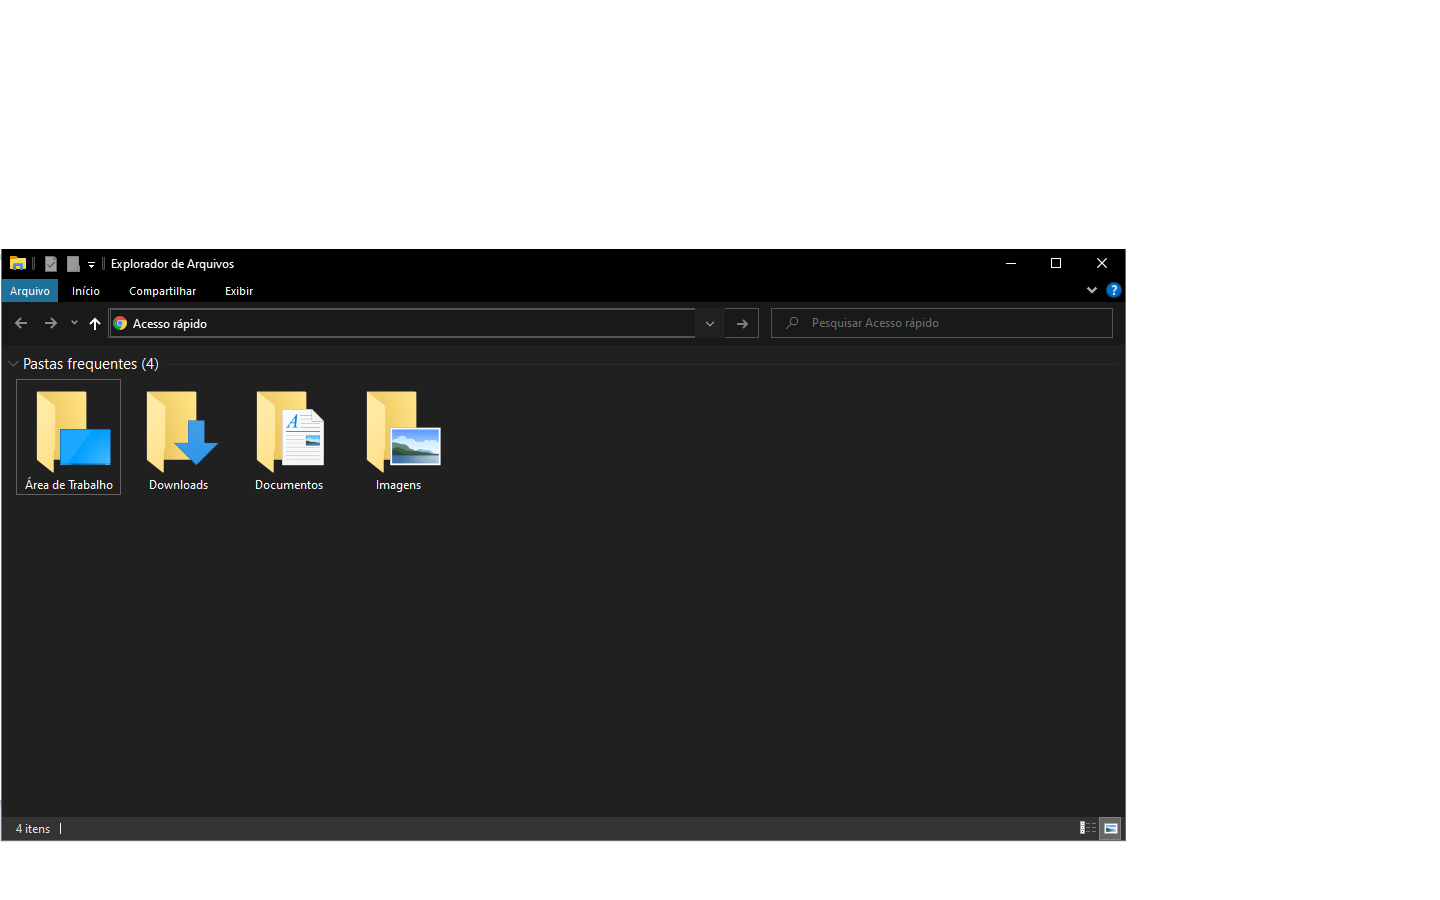The width and height of the screenshot is (1440, 900).
Task: Open recent locations dropdown arrow
Action: tap(74, 323)
